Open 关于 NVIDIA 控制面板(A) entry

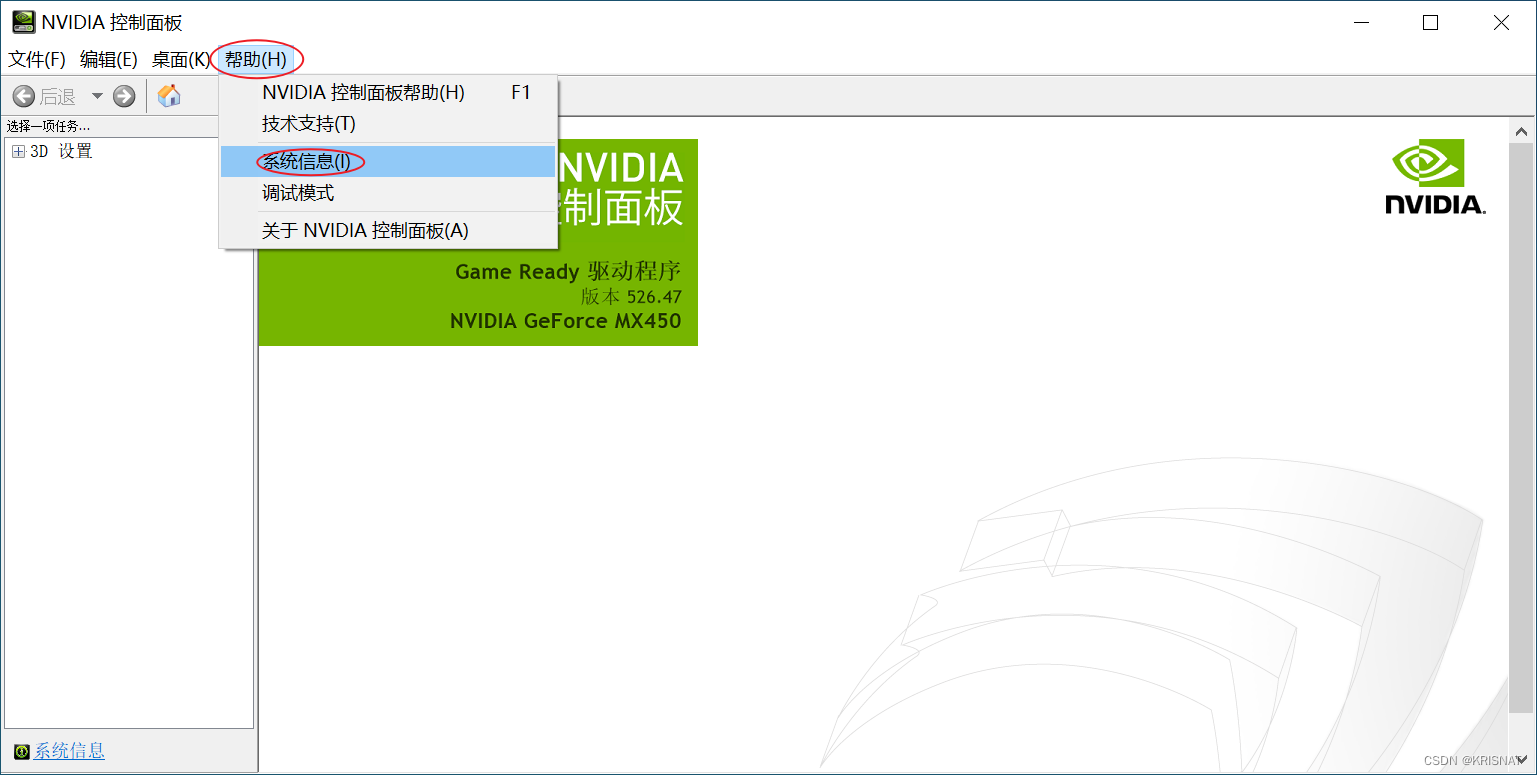click(x=388, y=231)
